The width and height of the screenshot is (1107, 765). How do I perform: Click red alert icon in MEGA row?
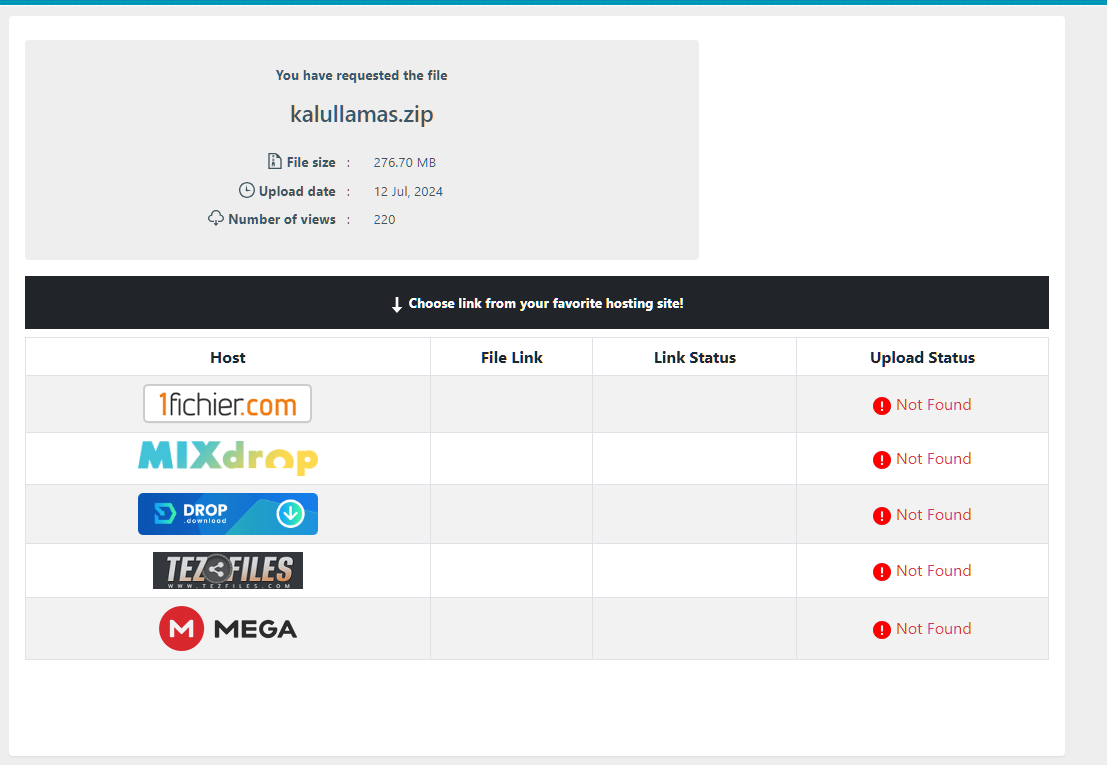coord(882,630)
